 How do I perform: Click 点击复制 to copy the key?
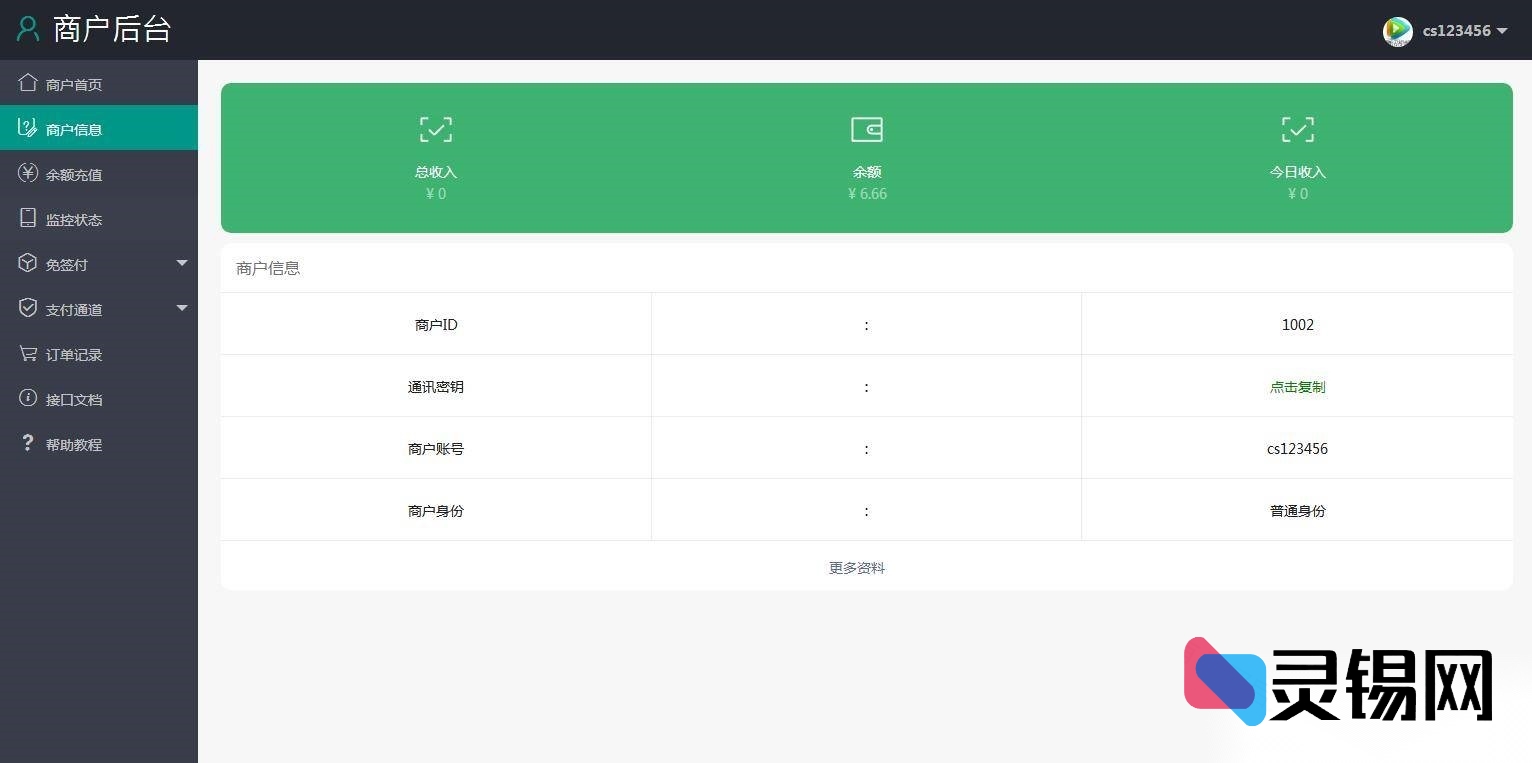[1297, 387]
